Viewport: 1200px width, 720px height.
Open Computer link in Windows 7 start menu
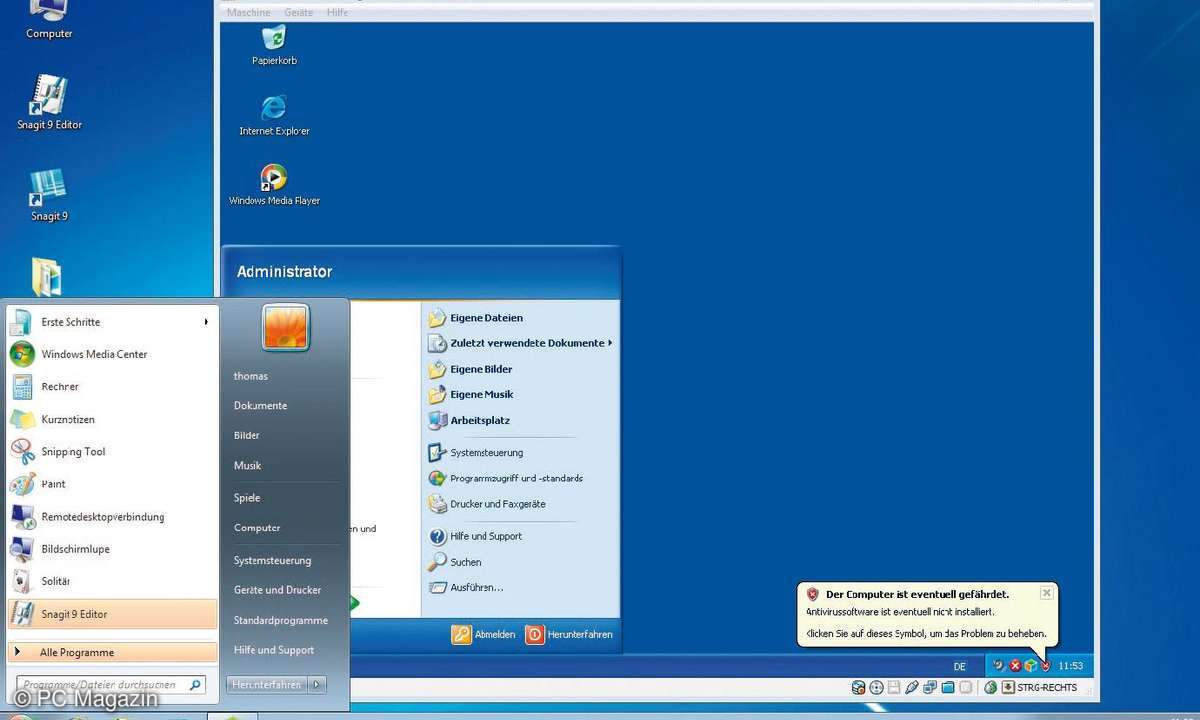[257, 527]
